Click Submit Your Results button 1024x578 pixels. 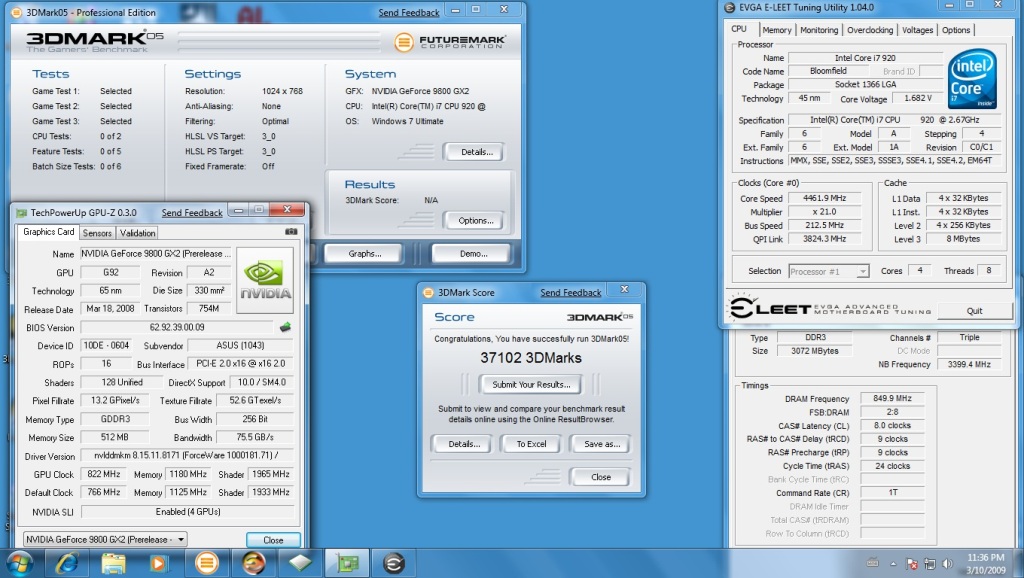point(531,385)
